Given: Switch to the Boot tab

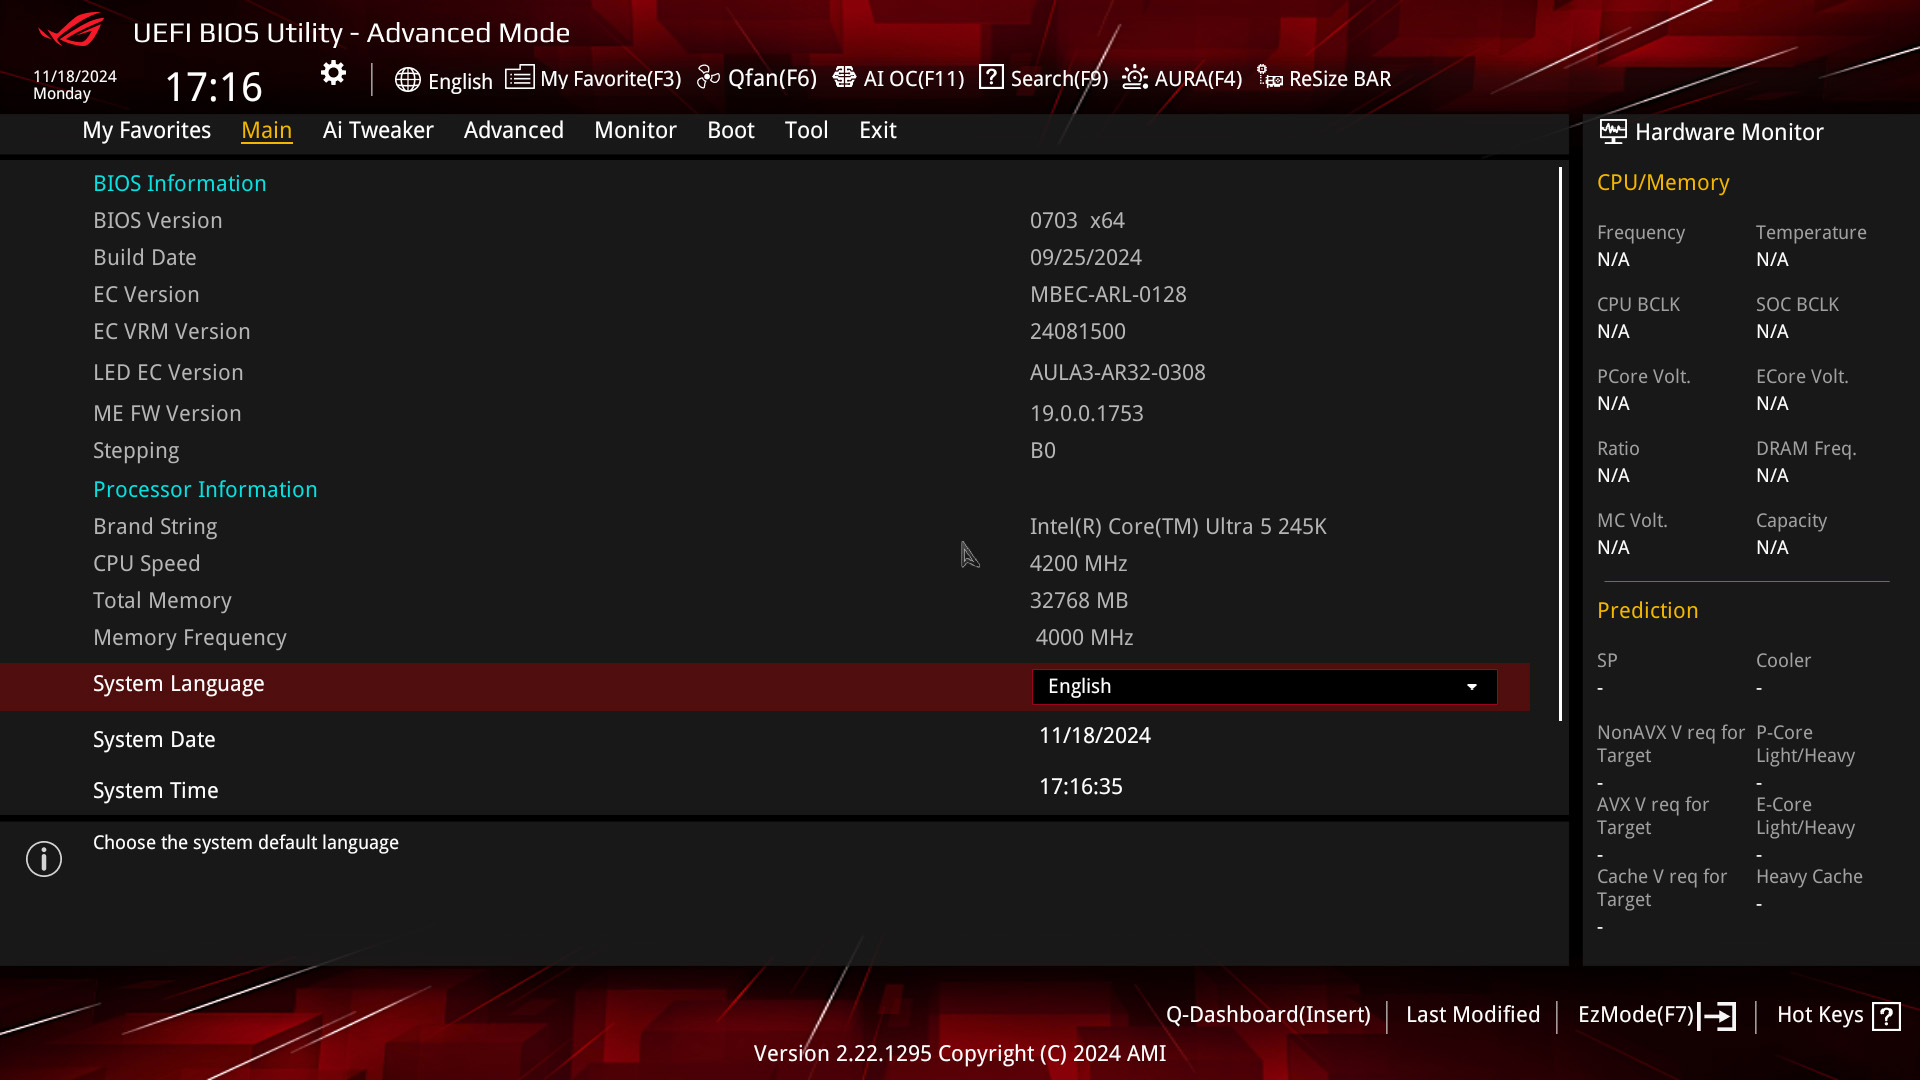Looking at the screenshot, I should 731,130.
